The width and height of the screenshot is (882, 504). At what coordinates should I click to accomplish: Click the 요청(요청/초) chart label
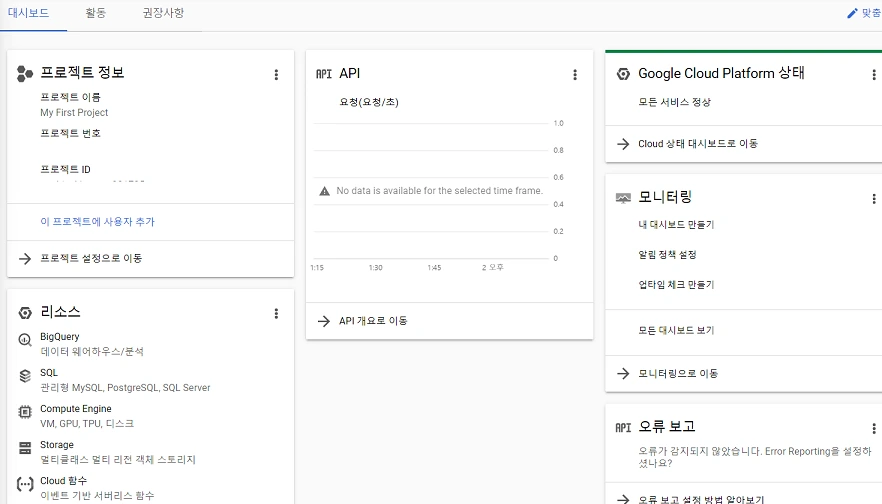tap(369, 102)
